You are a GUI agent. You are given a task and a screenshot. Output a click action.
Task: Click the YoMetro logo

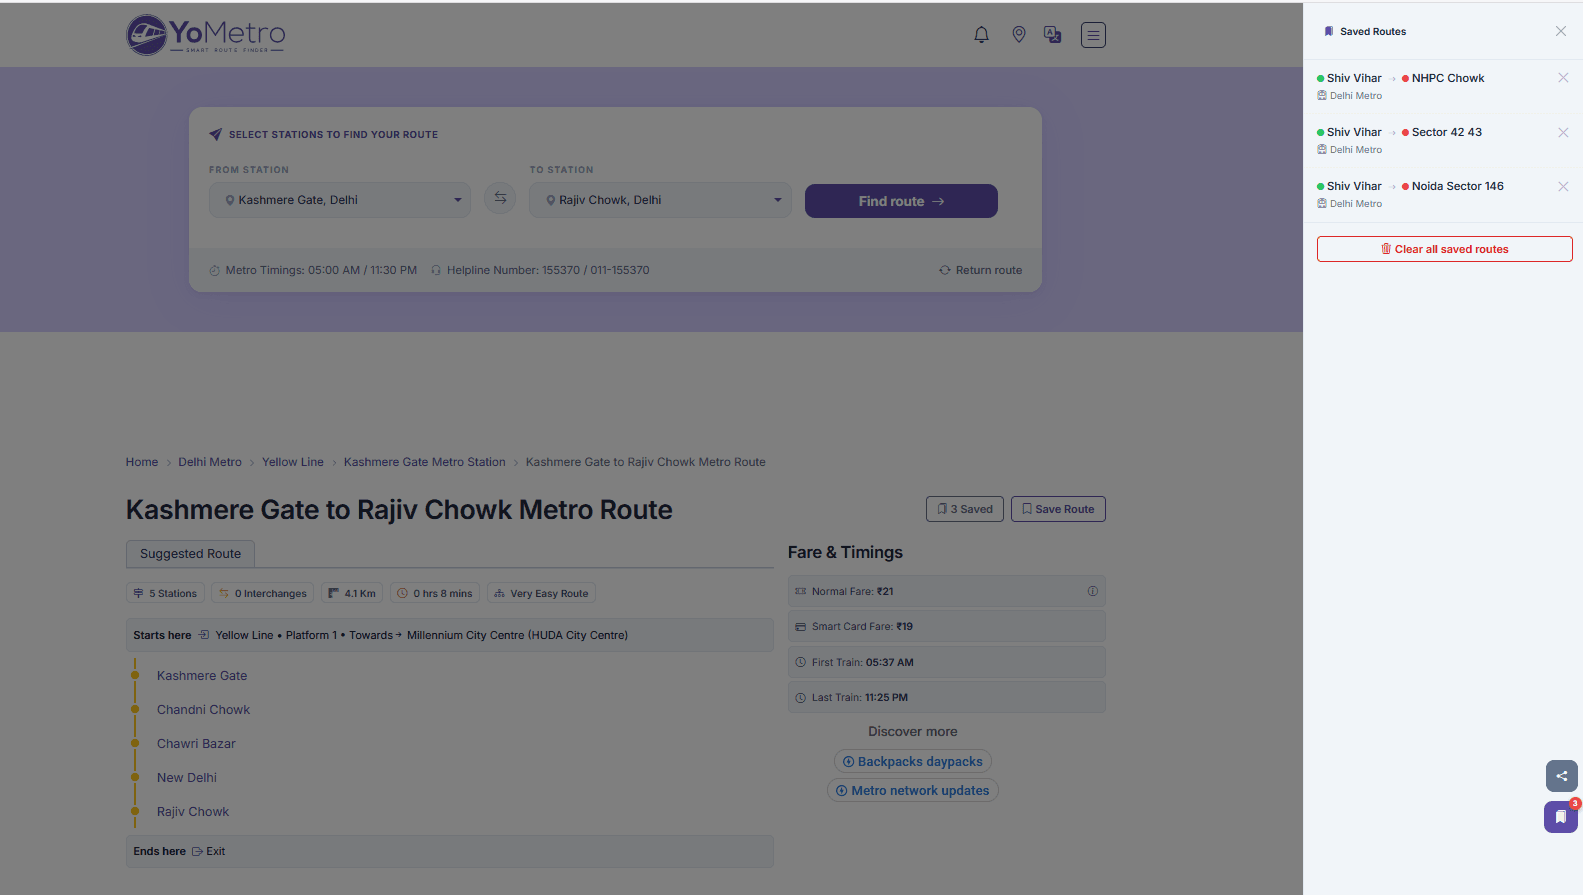pyautogui.click(x=206, y=35)
